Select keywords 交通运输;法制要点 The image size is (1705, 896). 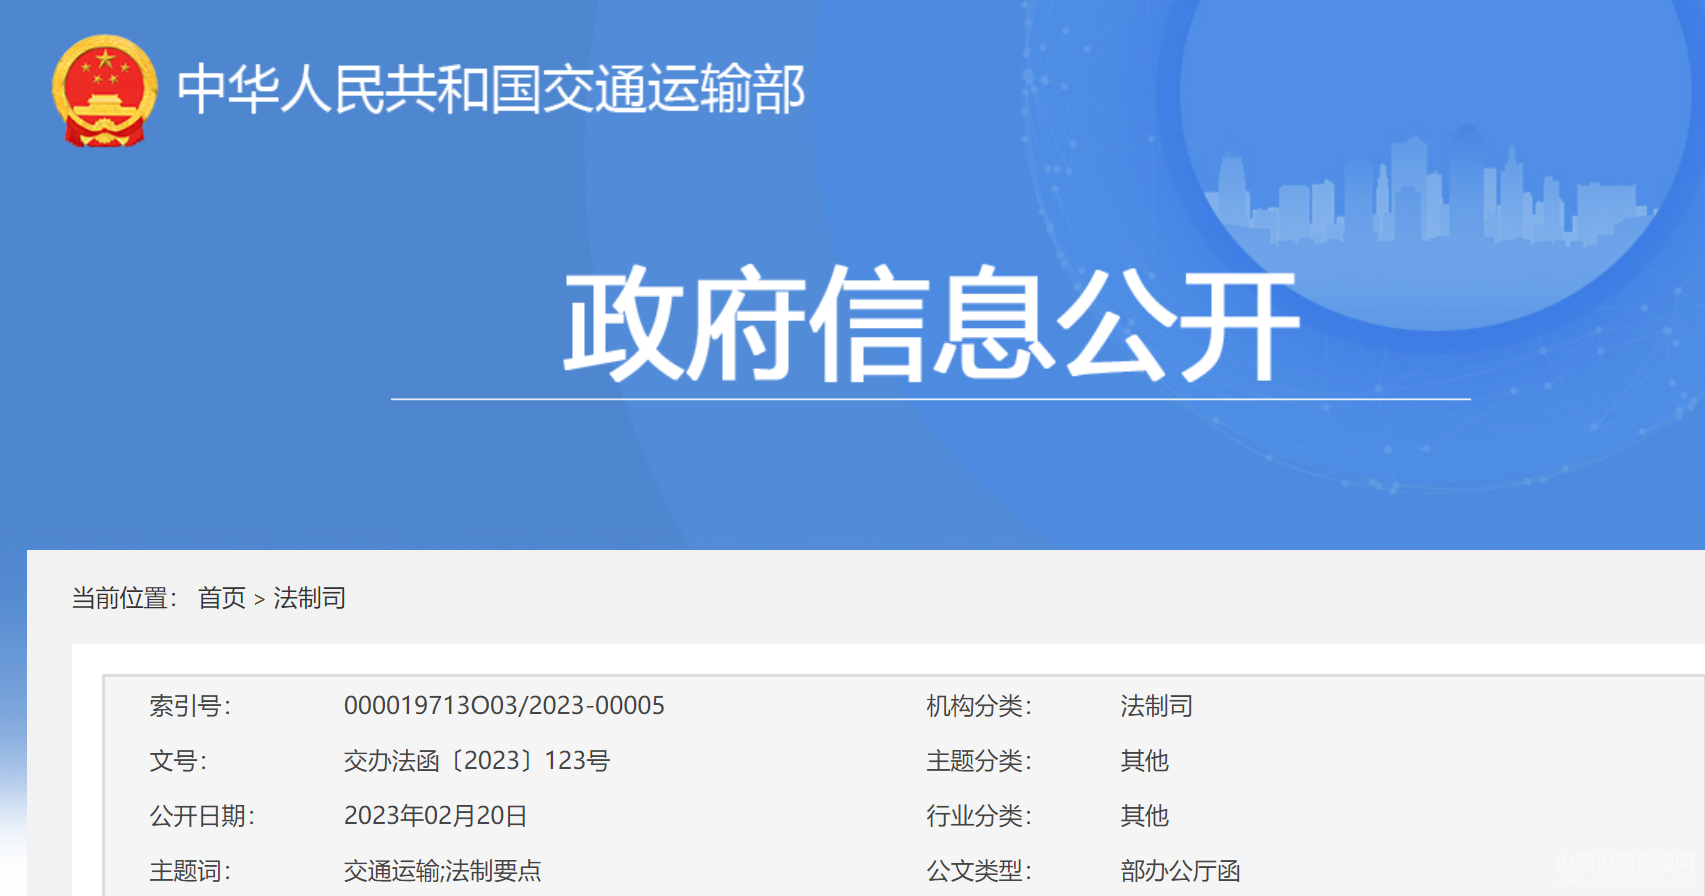click(x=442, y=871)
